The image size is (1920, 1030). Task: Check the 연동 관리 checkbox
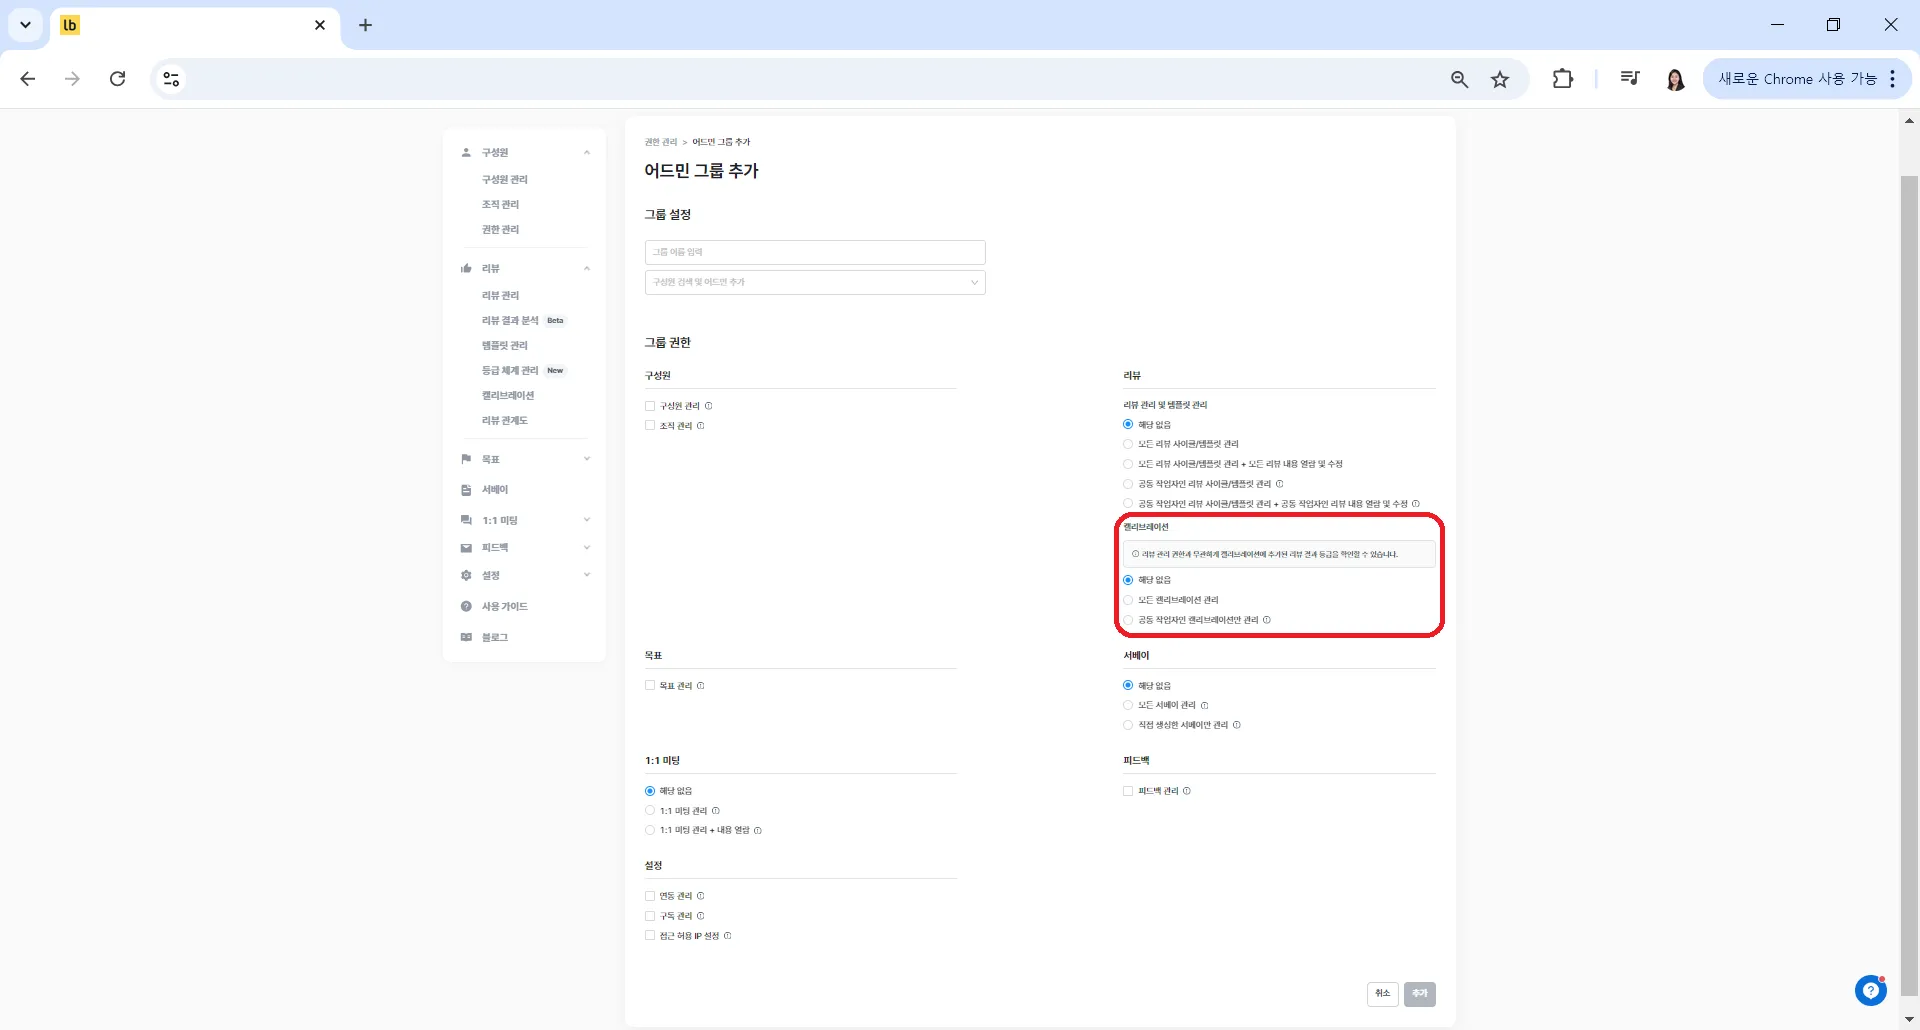(x=650, y=896)
